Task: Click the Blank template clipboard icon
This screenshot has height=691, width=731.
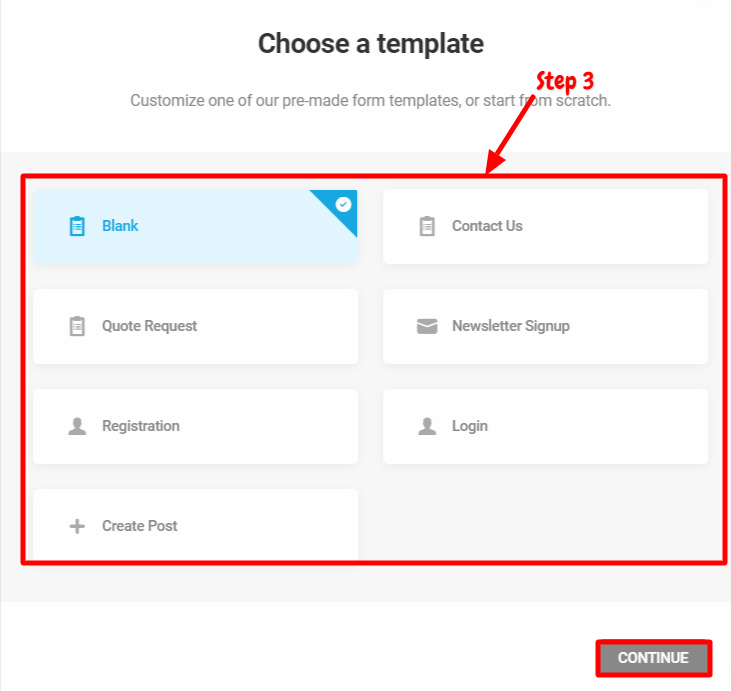Action: coord(77,226)
